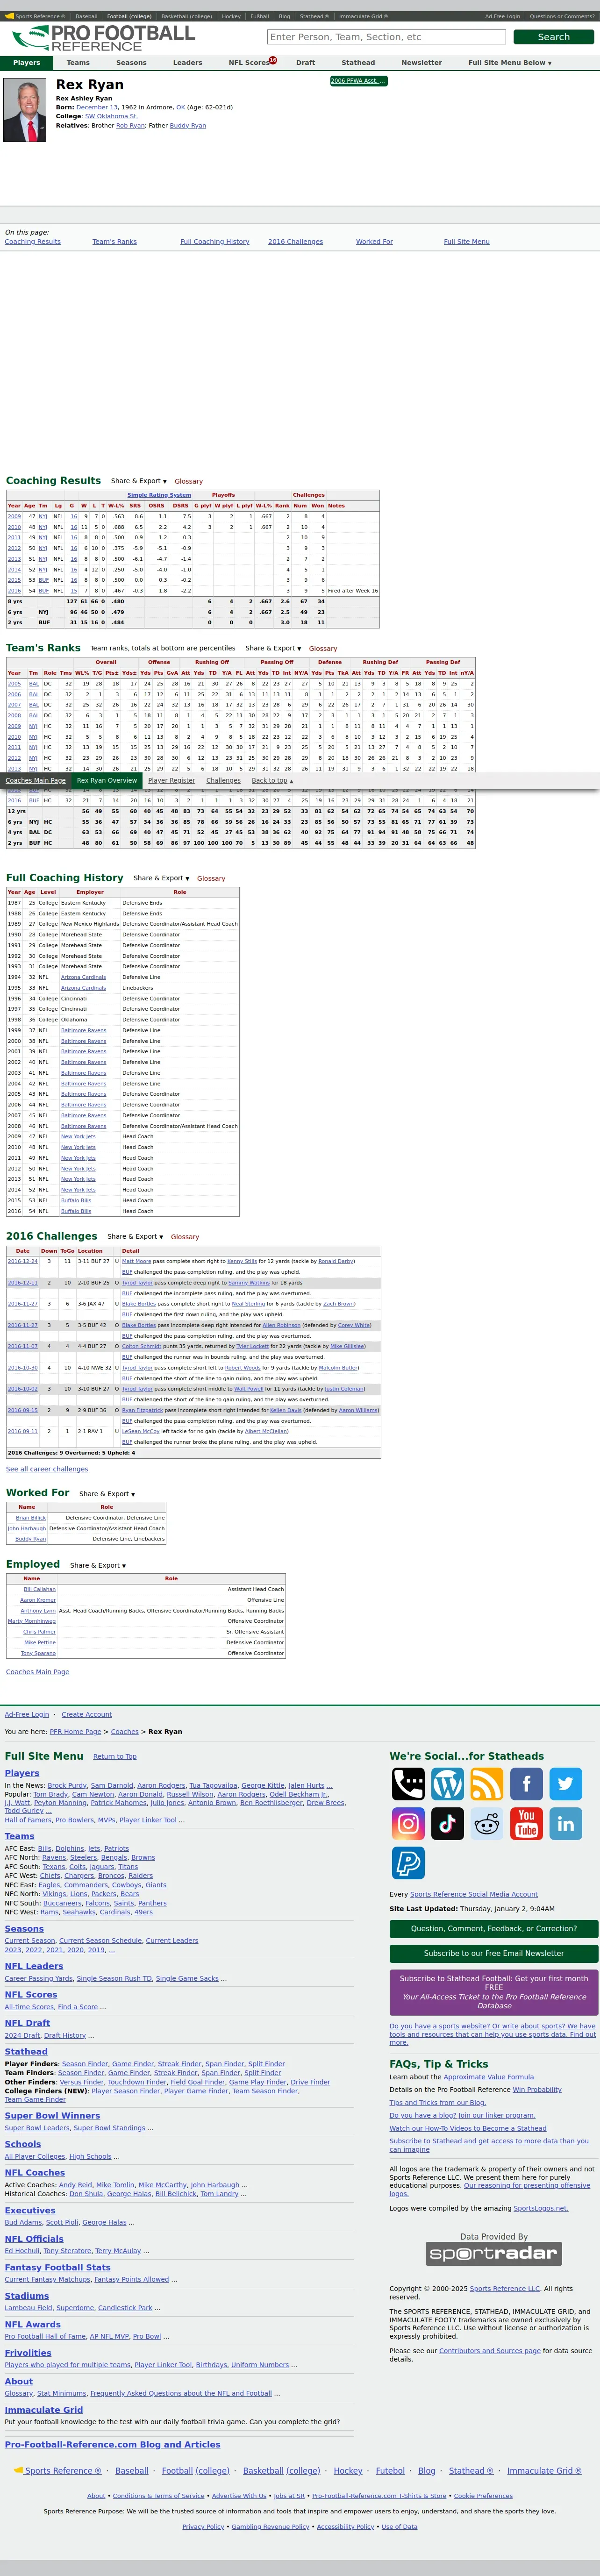
Task: Expand Share & Export for Worked For
Action: 107,1494
